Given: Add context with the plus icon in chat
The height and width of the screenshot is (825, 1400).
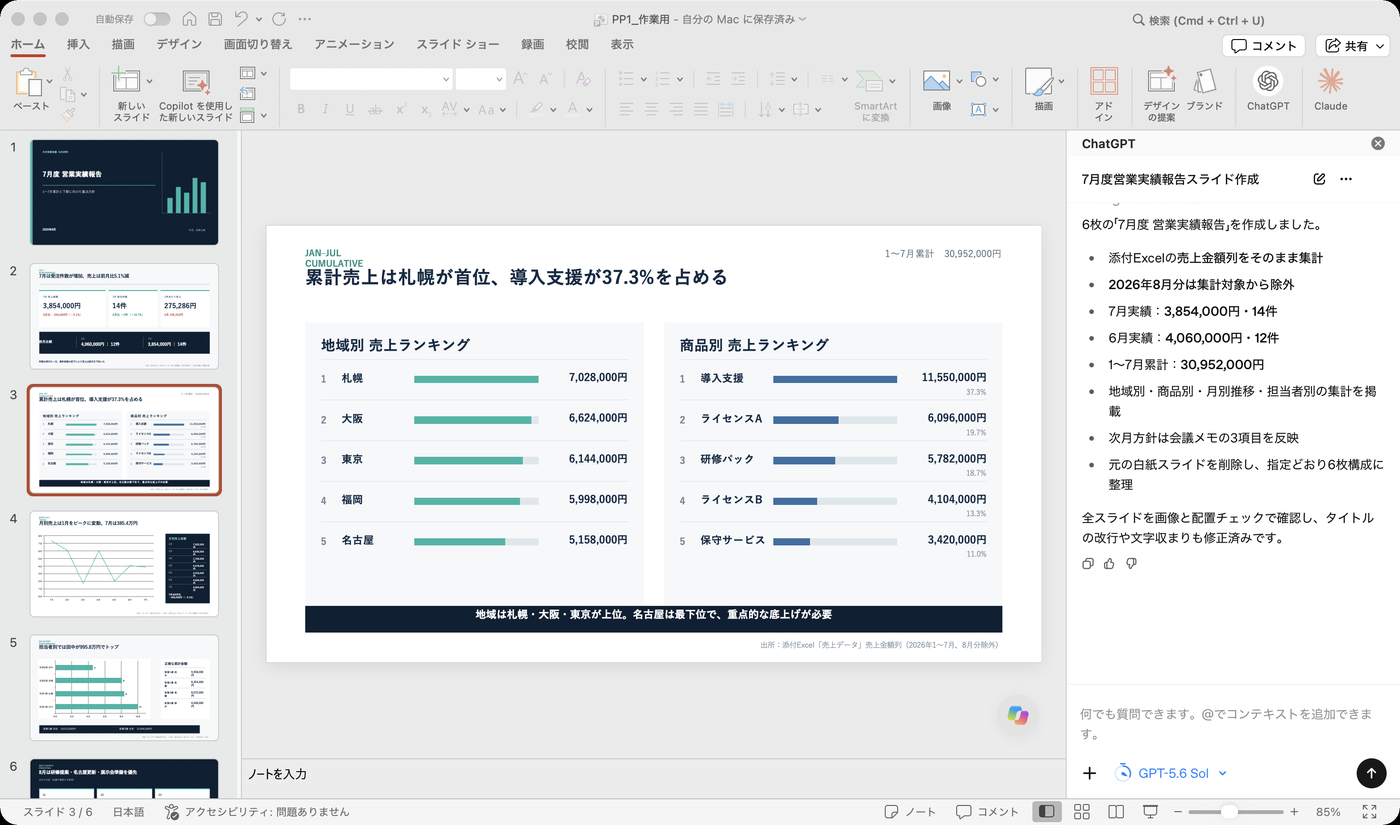Looking at the screenshot, I should [x=1090, y=773].
